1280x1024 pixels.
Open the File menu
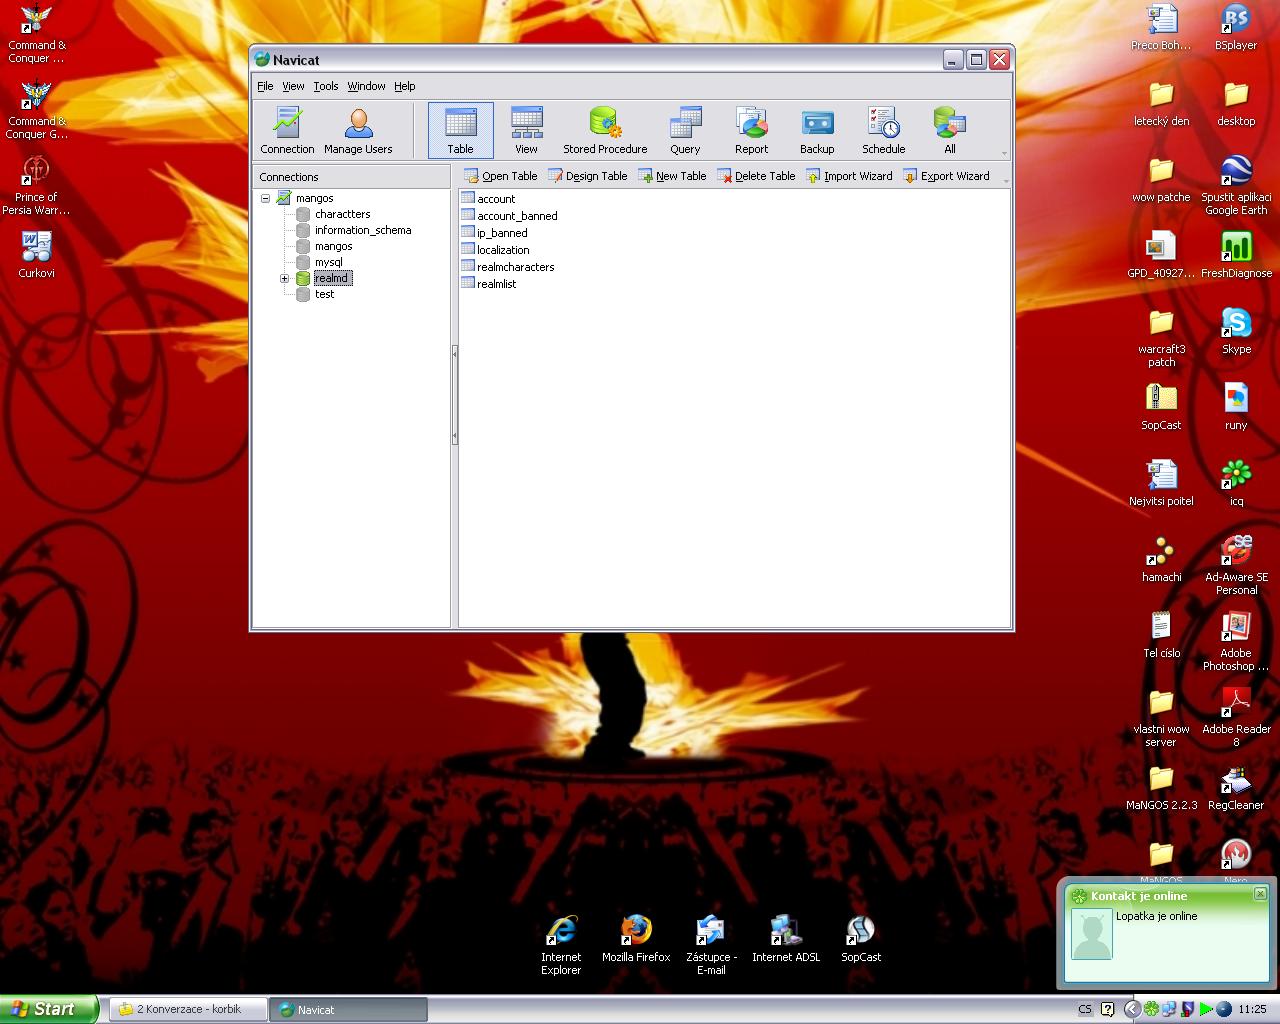coord(265,86)
